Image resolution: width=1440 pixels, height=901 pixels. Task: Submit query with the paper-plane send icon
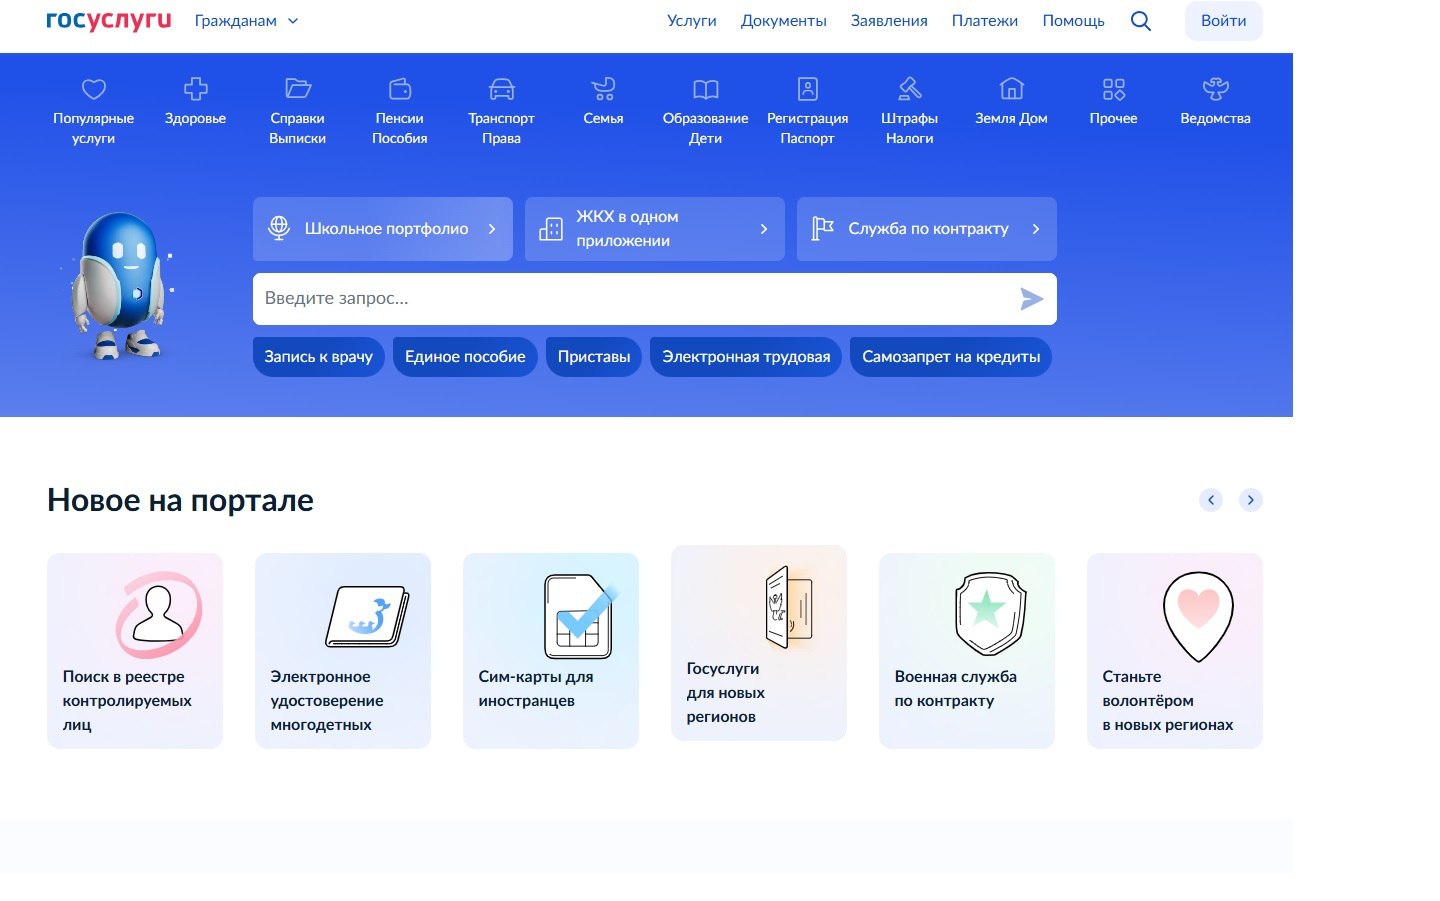pyautogui.click(x=1031, y=299)
